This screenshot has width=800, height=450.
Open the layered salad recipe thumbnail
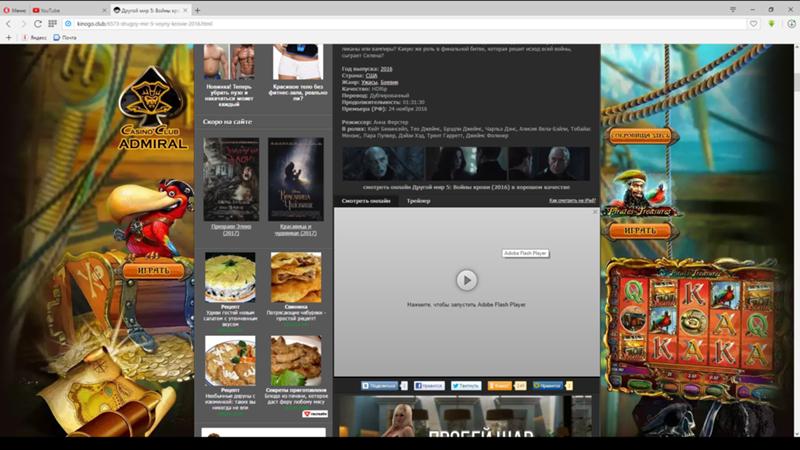point(230,277)
